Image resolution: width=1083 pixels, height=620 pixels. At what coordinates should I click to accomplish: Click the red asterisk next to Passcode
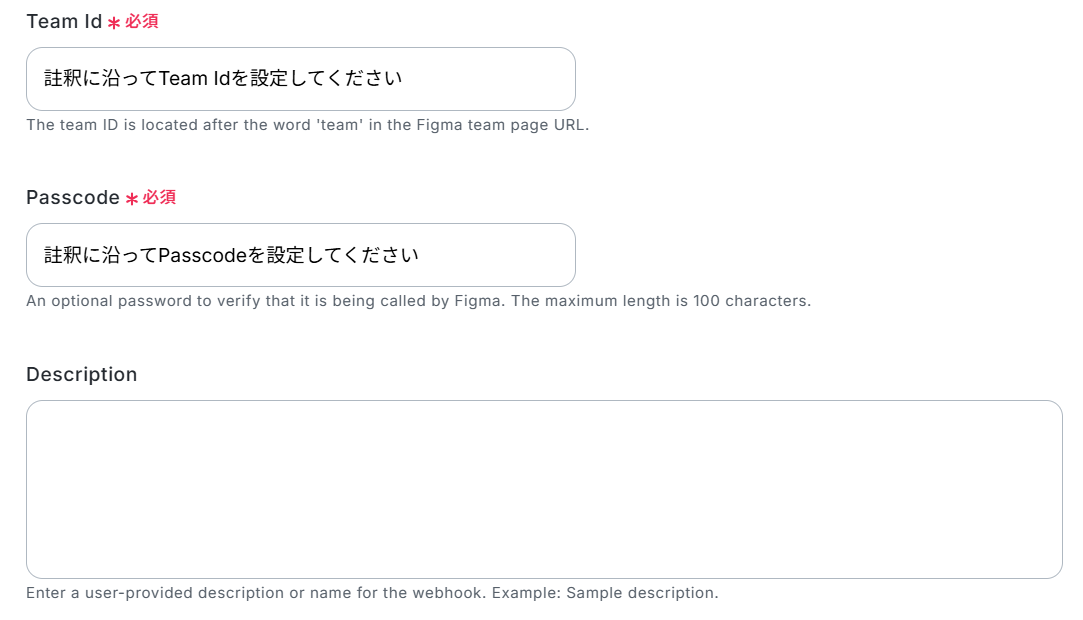[132, 199]
